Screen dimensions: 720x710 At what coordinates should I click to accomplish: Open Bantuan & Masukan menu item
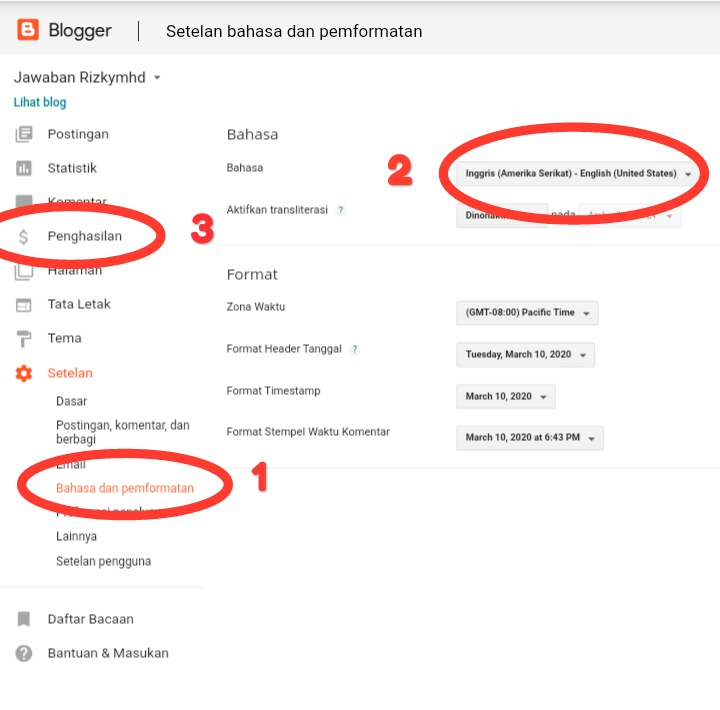(108, 653)
